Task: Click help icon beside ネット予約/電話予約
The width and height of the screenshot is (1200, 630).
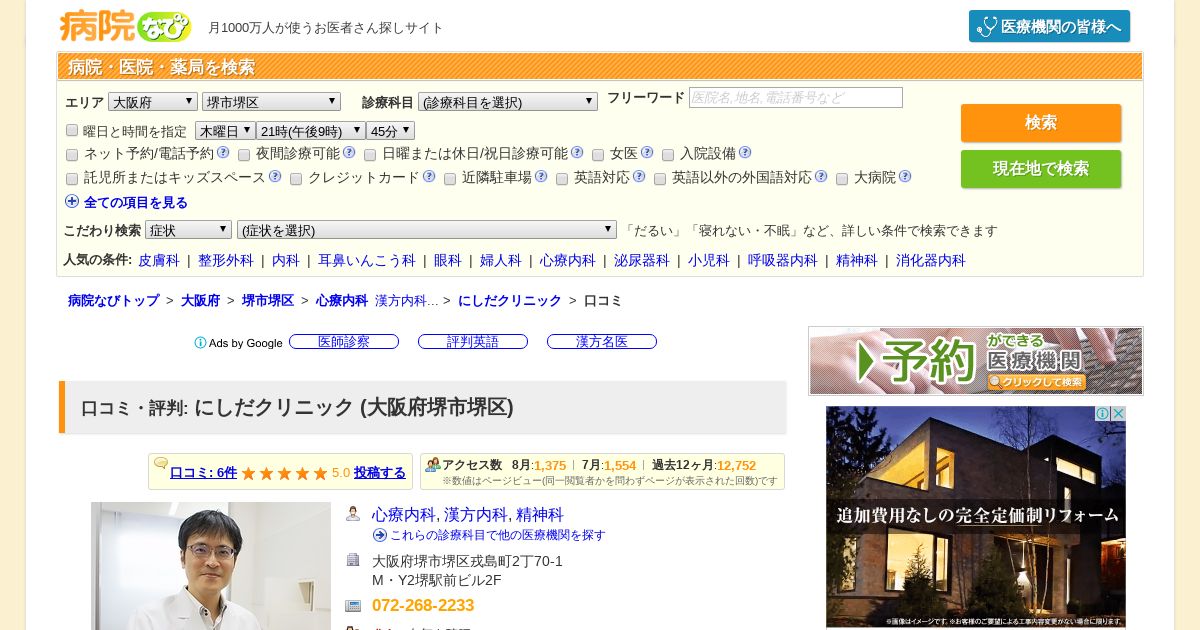Action: click(223, 152)
